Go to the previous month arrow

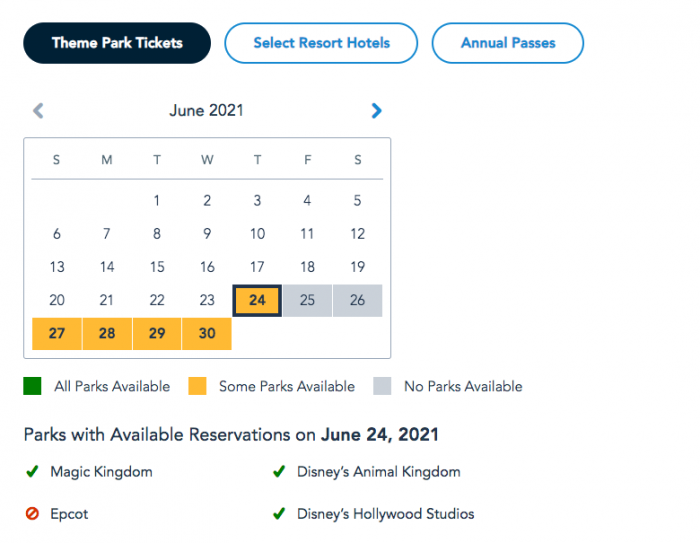click(38, 111)
